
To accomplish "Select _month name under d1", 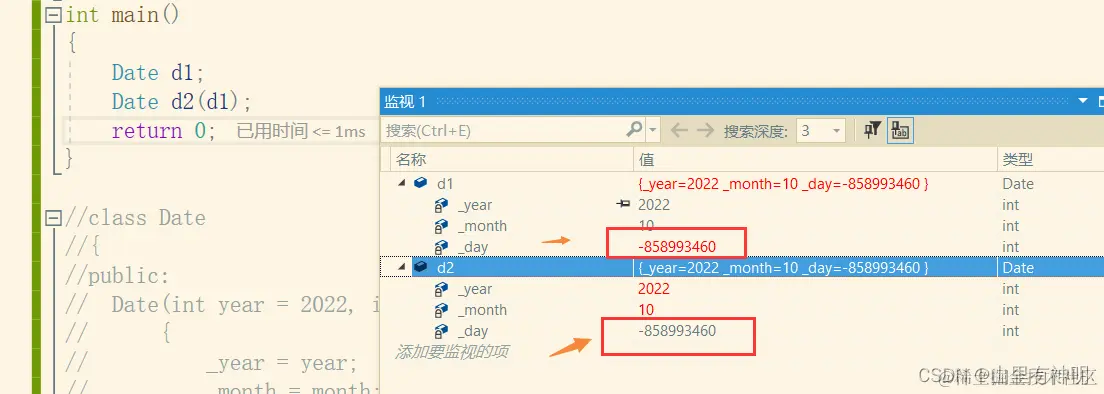I will pyautogui.click(x=482, y=226).
